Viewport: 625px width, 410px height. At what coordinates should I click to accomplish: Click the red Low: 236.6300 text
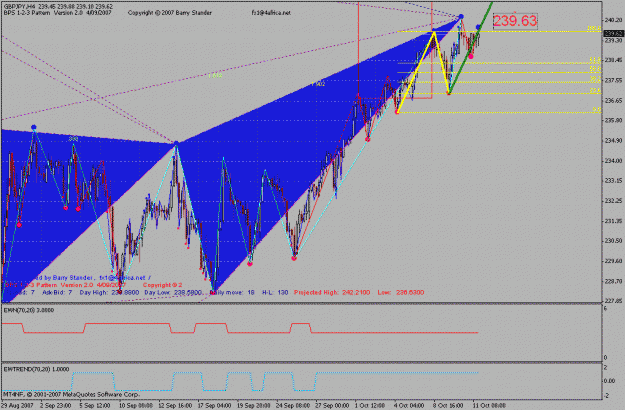(x=401, y=292)
